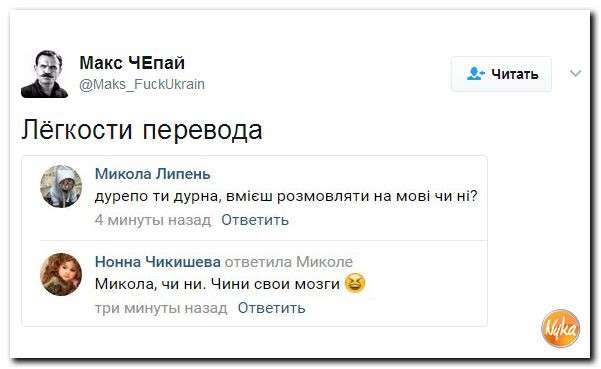Screen dimensions: 601x369
Task: Click the laughing emoji in Нонна's reply
Action: (x=355, y=284)
